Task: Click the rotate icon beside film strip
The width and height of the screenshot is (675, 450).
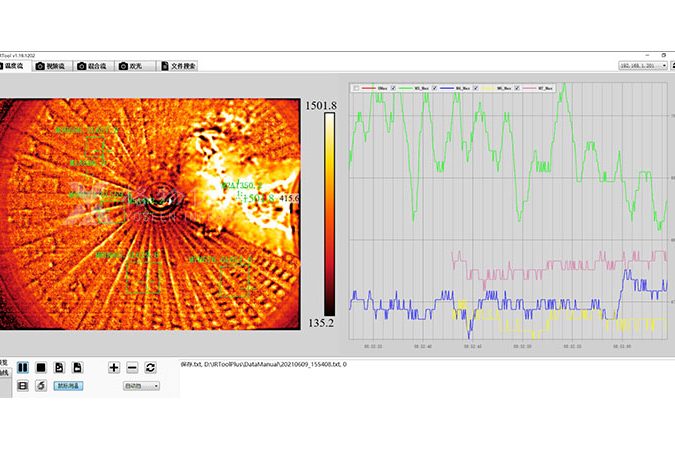Action: [x=40, y=385]
